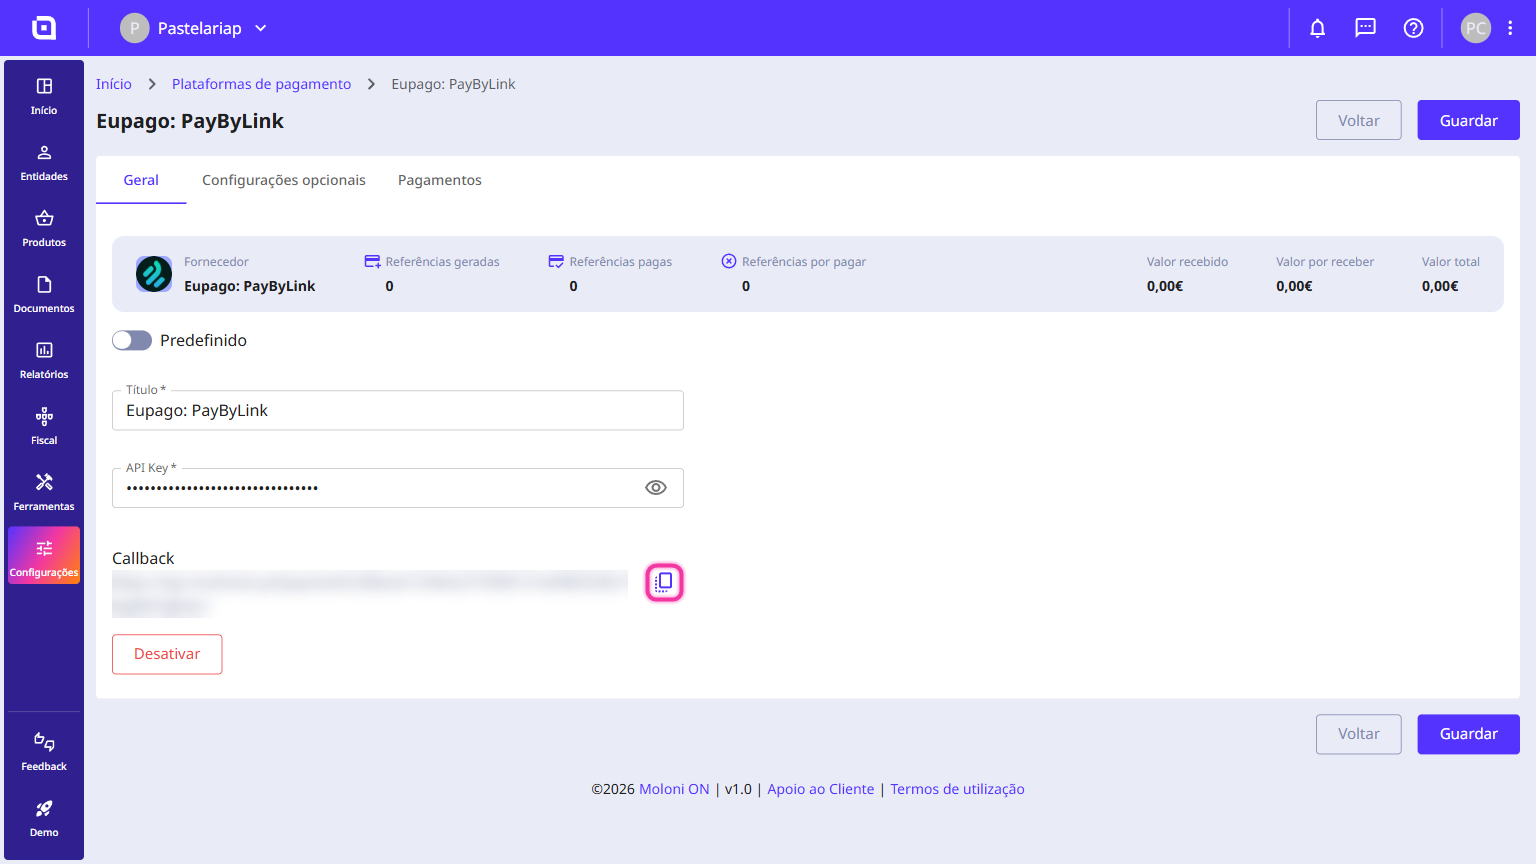Screen dimensions: 1536x864
Task: Click the Referências por pagar icon
Action: click(x=729, y=262)
